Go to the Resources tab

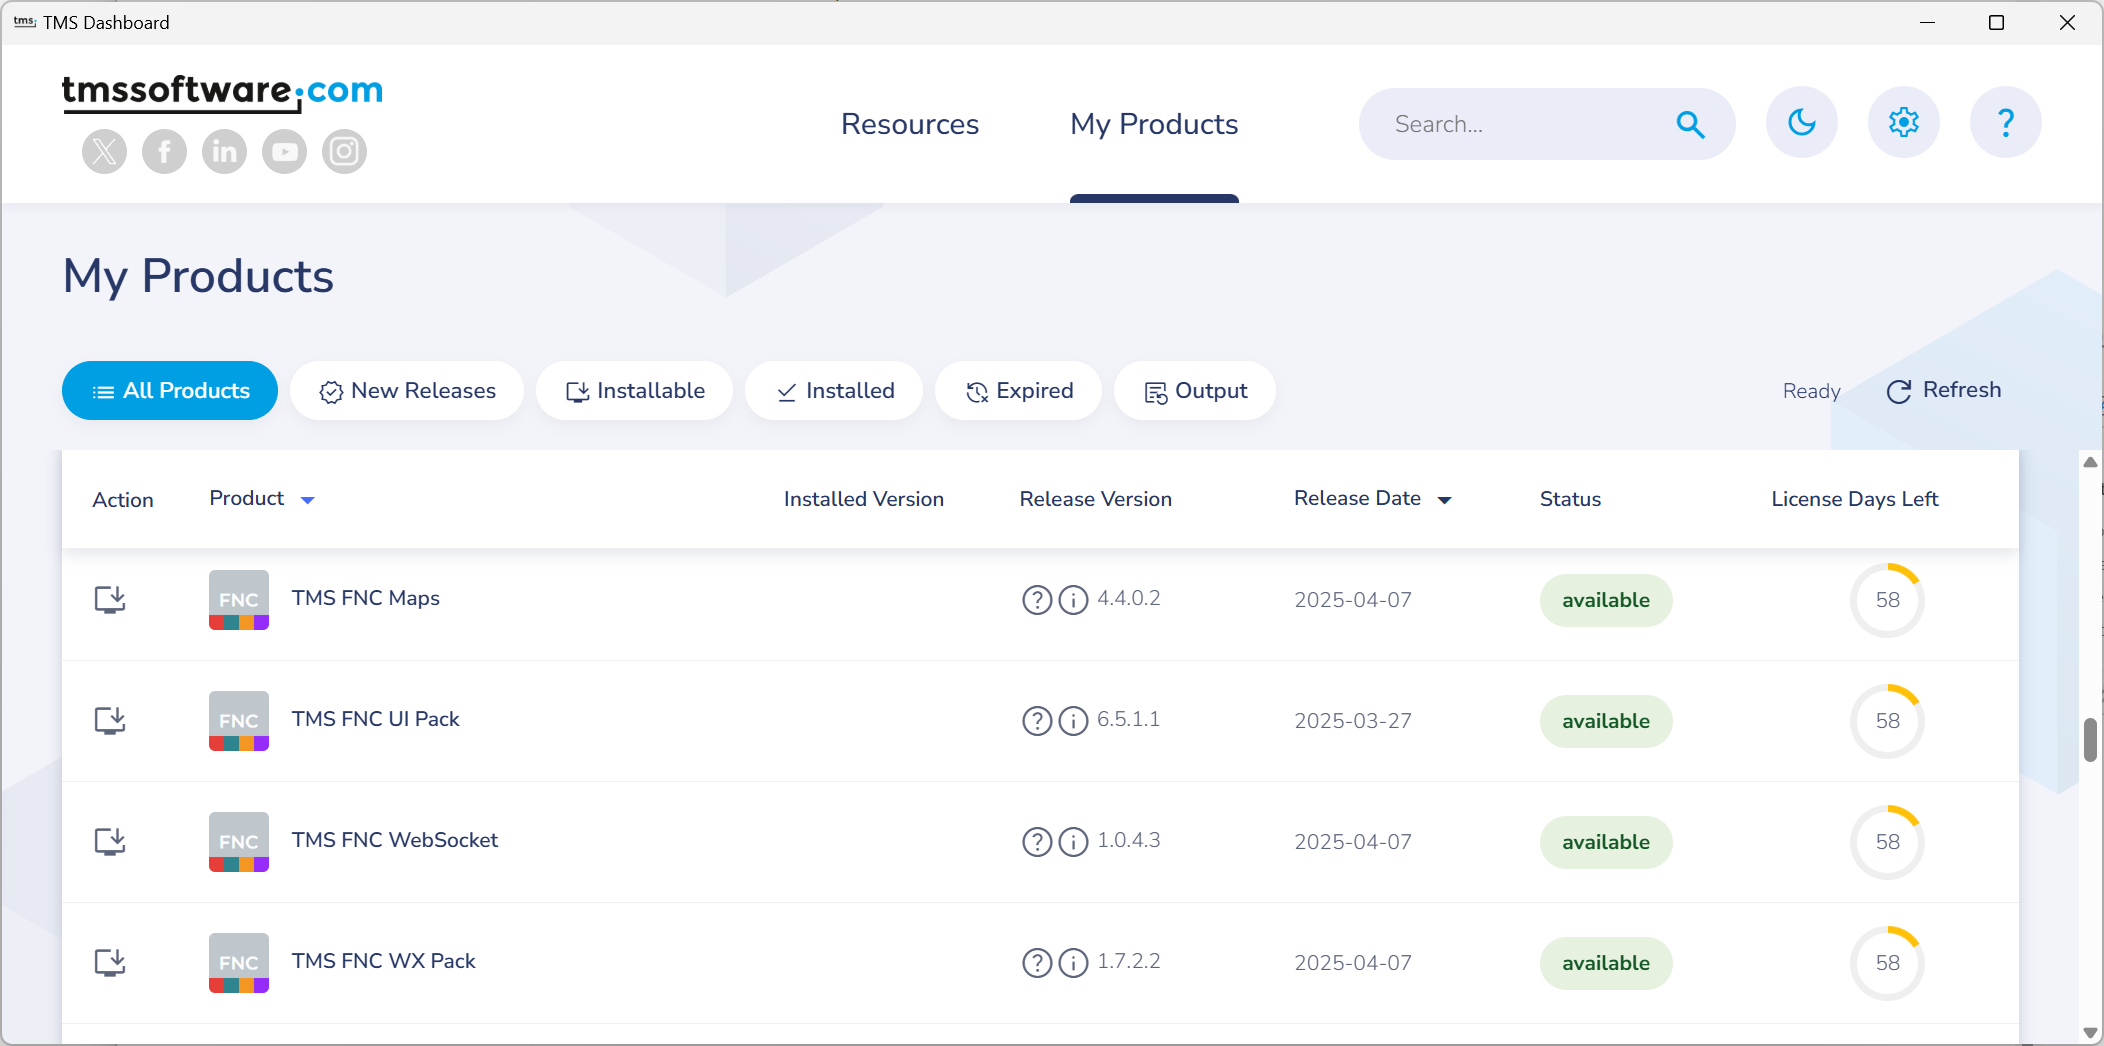[x=910, y=124]
